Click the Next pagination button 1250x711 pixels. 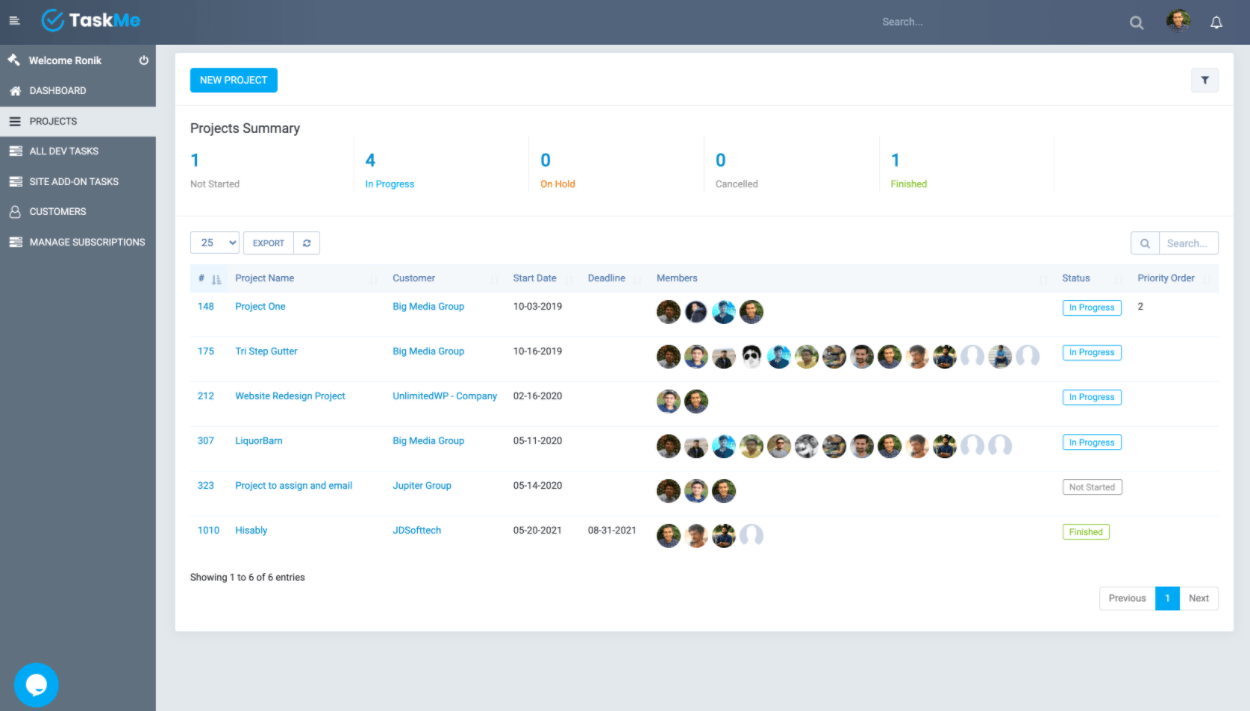pyautogui.click(x=1199, y=598)
